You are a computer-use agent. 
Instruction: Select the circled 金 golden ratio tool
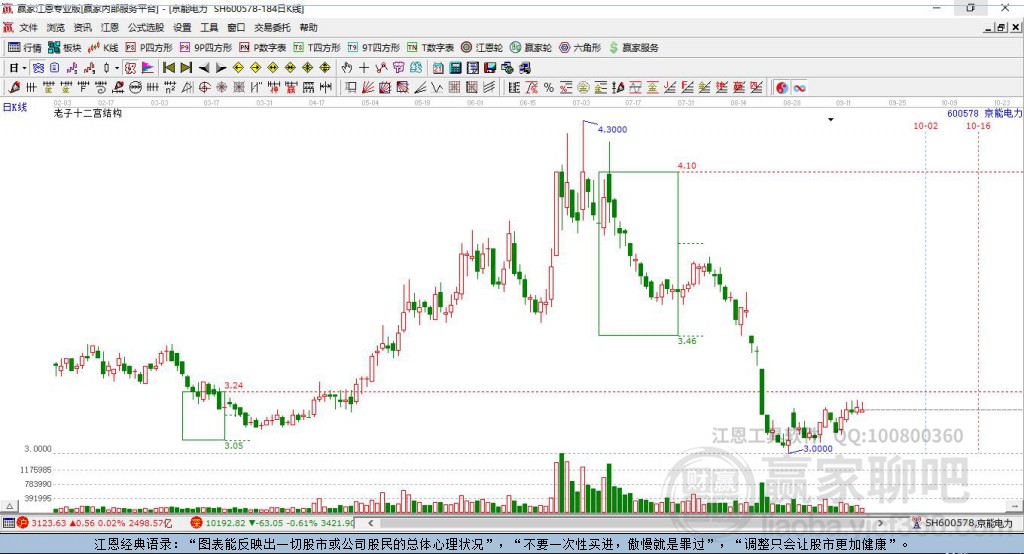point(583,88)
